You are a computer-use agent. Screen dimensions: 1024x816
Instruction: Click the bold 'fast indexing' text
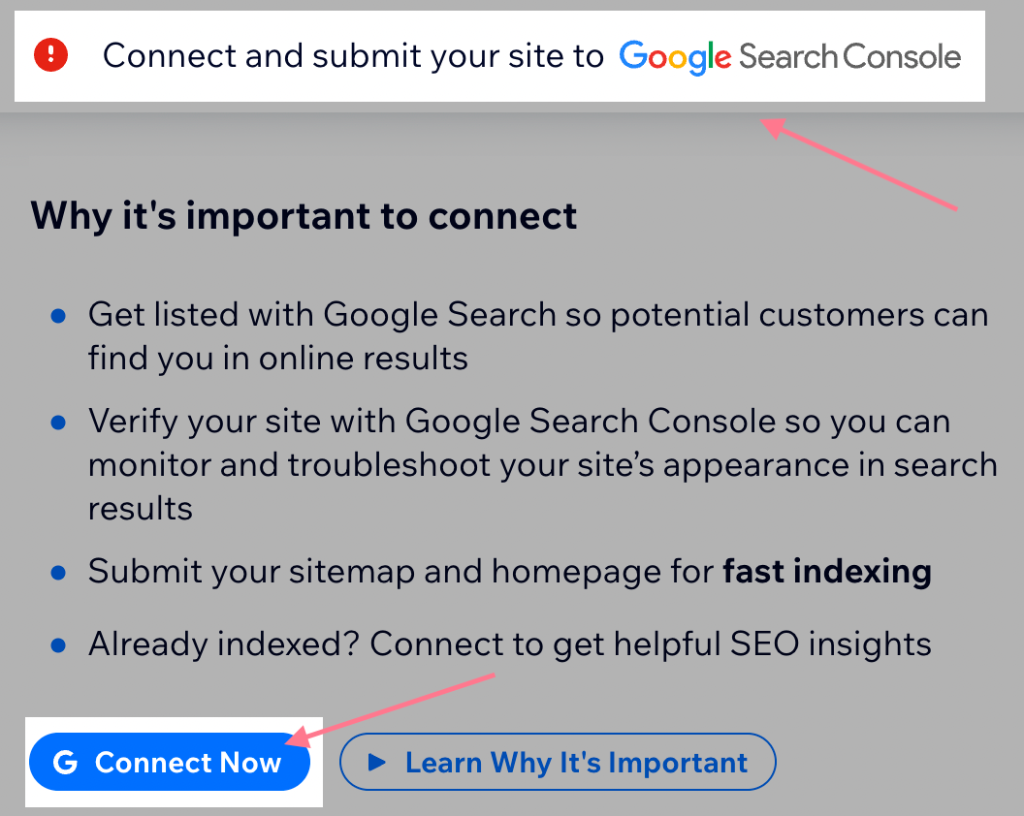827,572
